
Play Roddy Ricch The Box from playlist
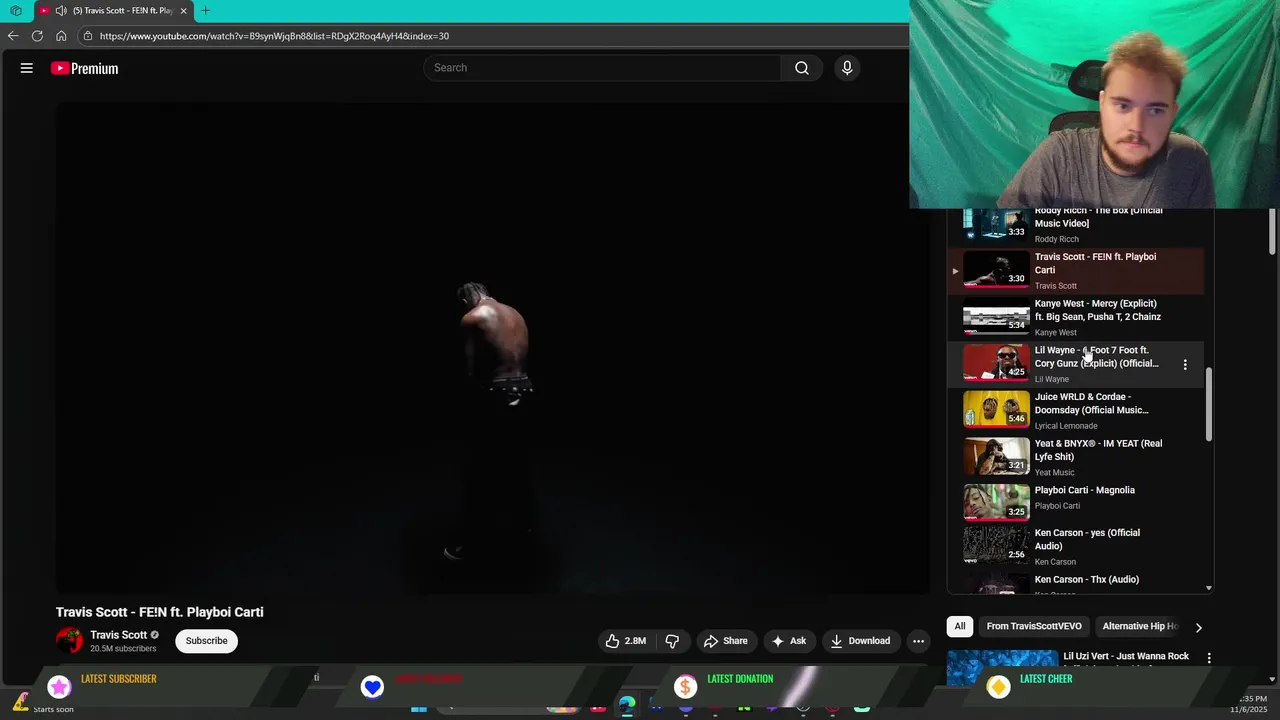point(1077,225)
